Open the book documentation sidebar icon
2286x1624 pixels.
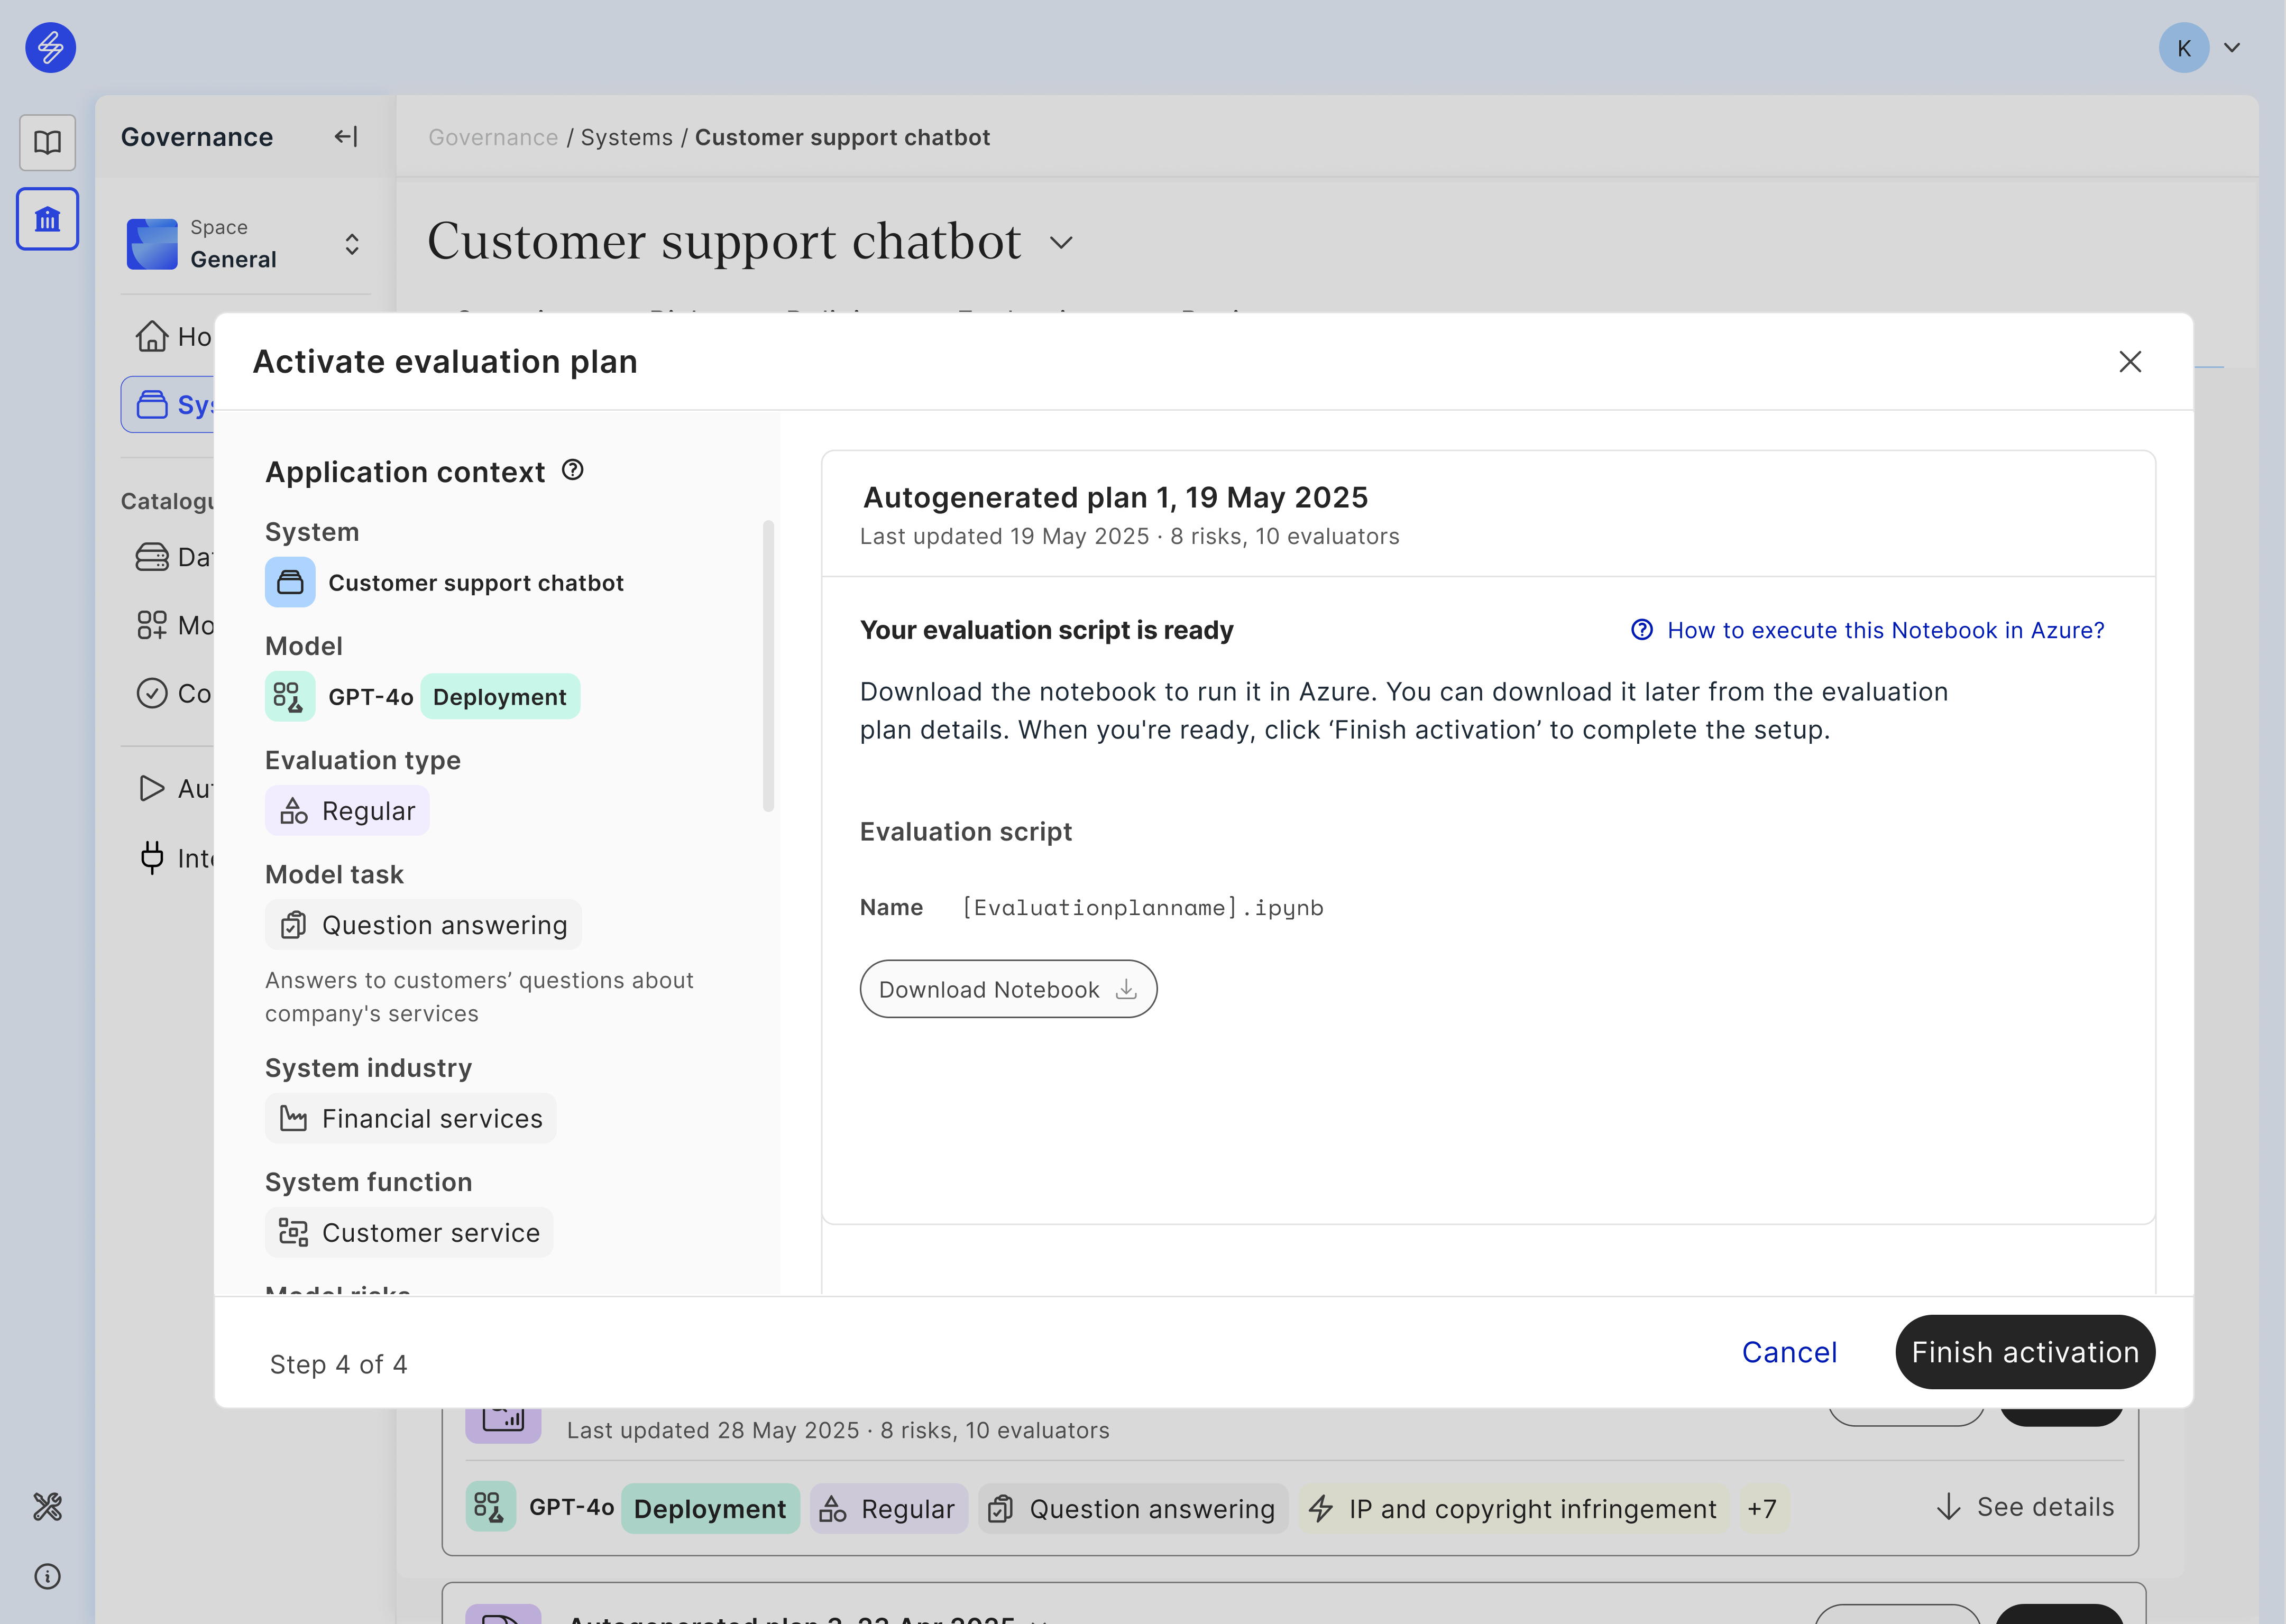pos(47,142)
